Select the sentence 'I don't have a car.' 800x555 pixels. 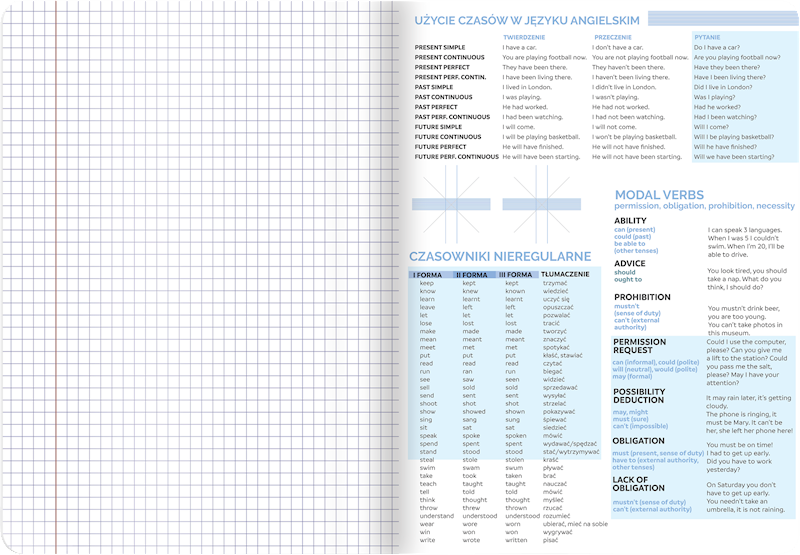coord(617,47)
